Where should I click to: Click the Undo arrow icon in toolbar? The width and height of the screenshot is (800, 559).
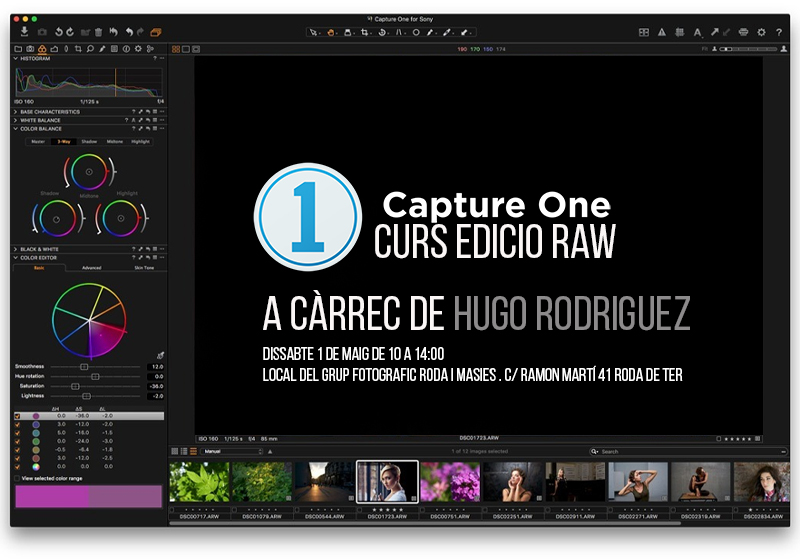pyautogui.click(x=129, y=32)
